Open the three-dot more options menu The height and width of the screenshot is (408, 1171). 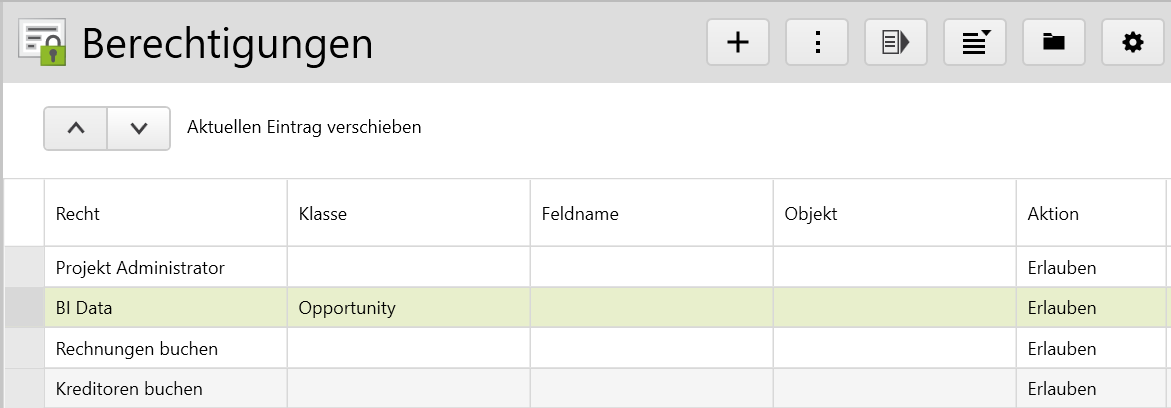click(817, 43)
